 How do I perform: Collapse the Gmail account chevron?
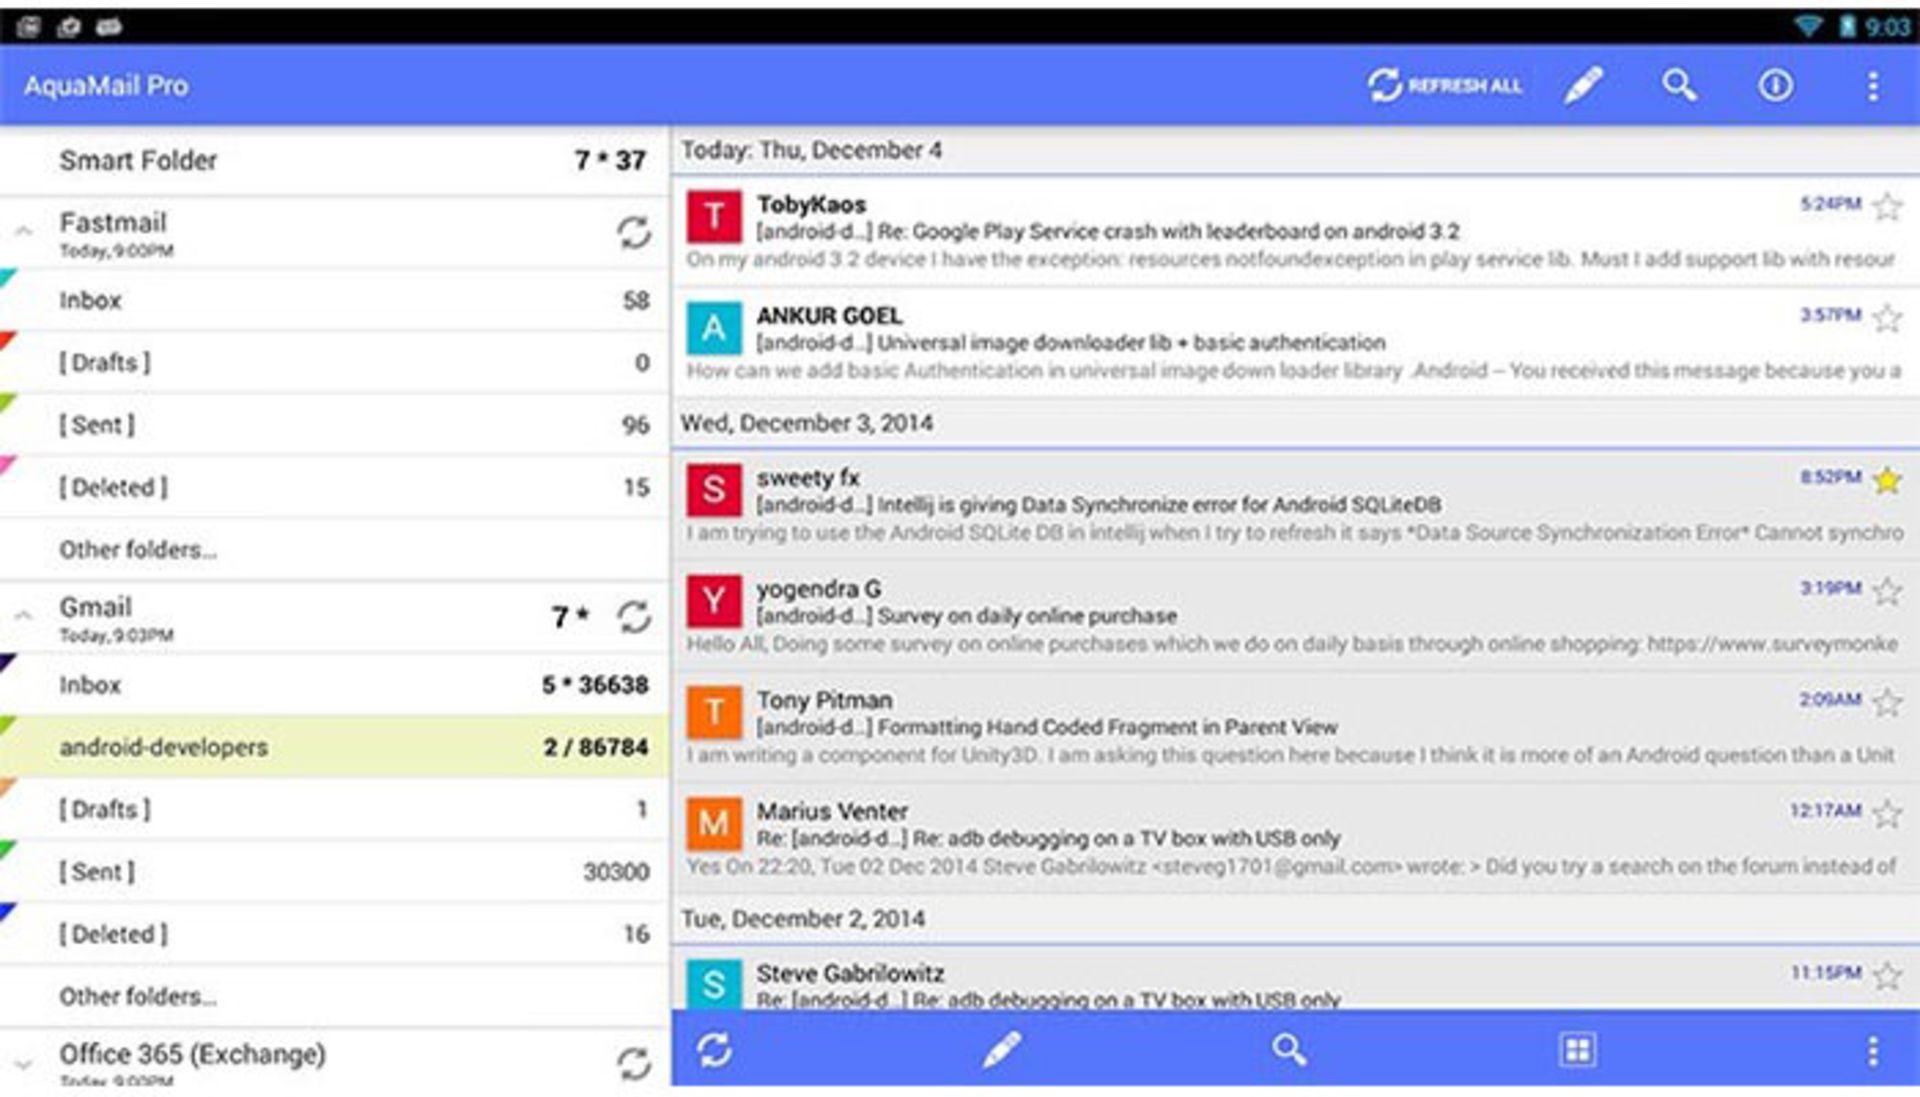click(23, 617)
